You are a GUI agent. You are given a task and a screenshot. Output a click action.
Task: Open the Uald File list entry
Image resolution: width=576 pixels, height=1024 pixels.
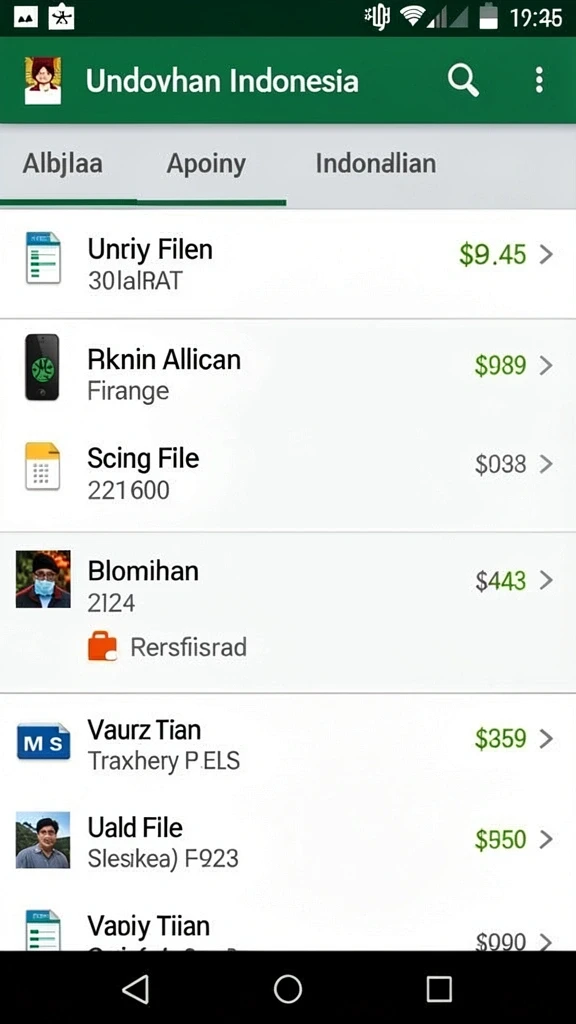(x=288, y=840)
